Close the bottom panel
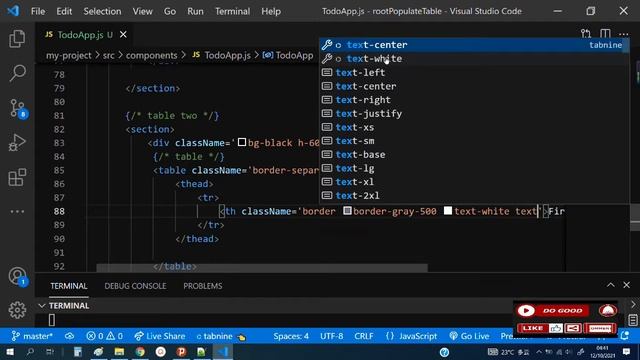This screenshot has height=360, width=640. (x=627, y=285)
